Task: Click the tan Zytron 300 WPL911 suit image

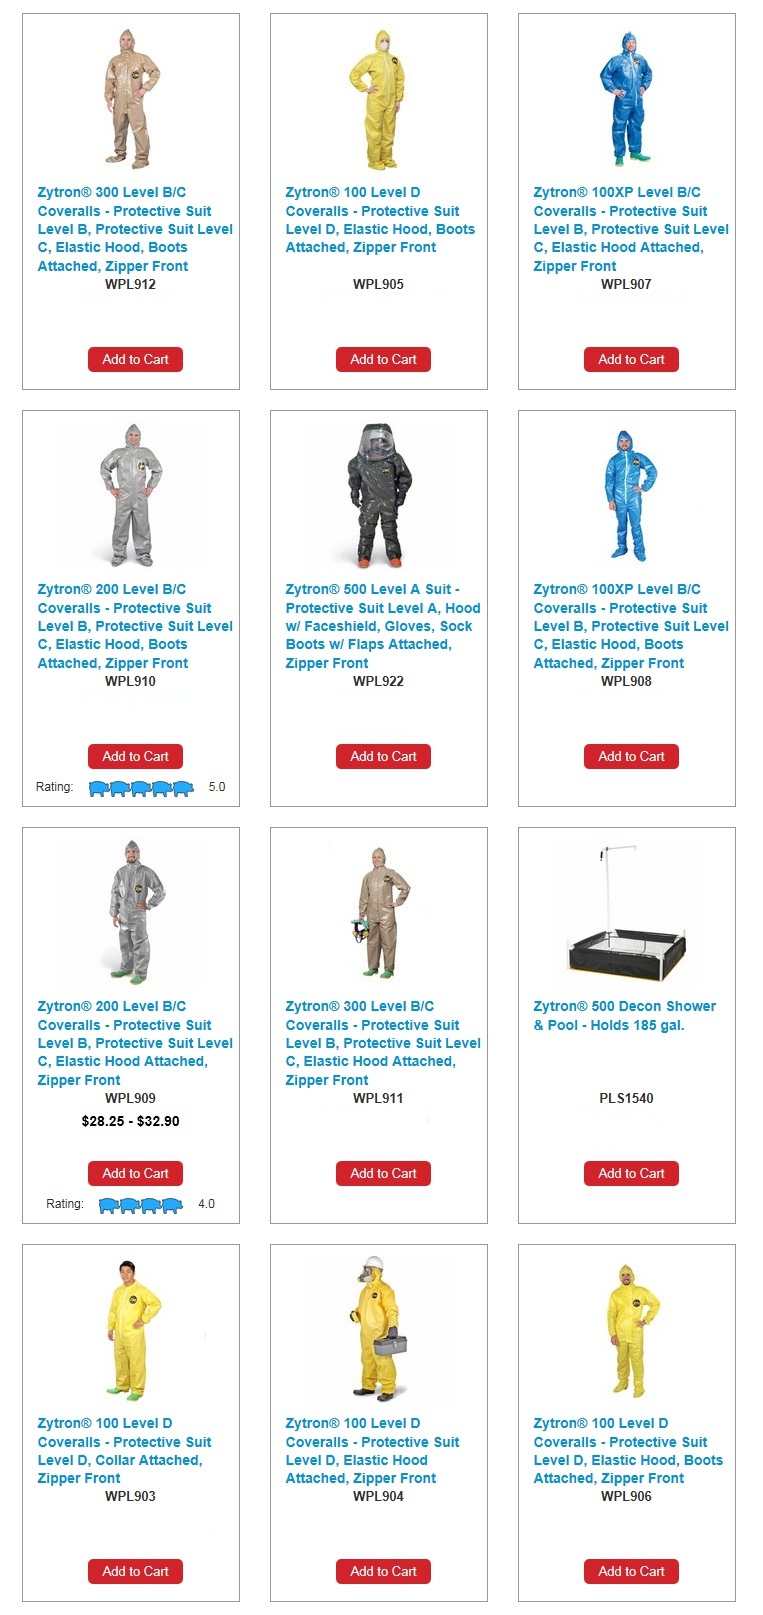Action: 377,912
